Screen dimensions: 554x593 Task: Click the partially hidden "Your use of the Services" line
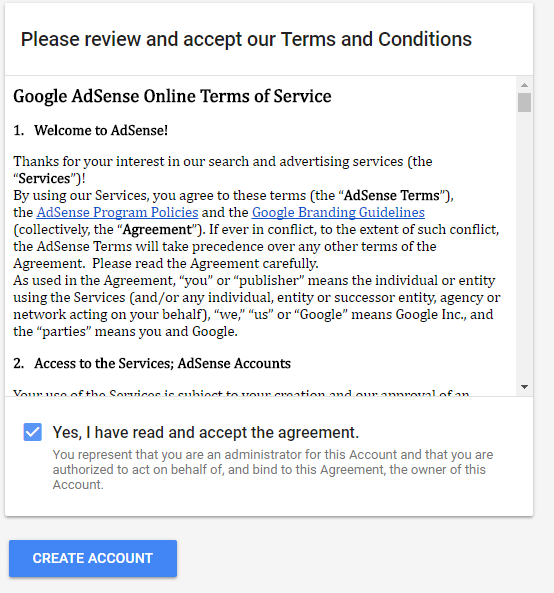[241, 393]
